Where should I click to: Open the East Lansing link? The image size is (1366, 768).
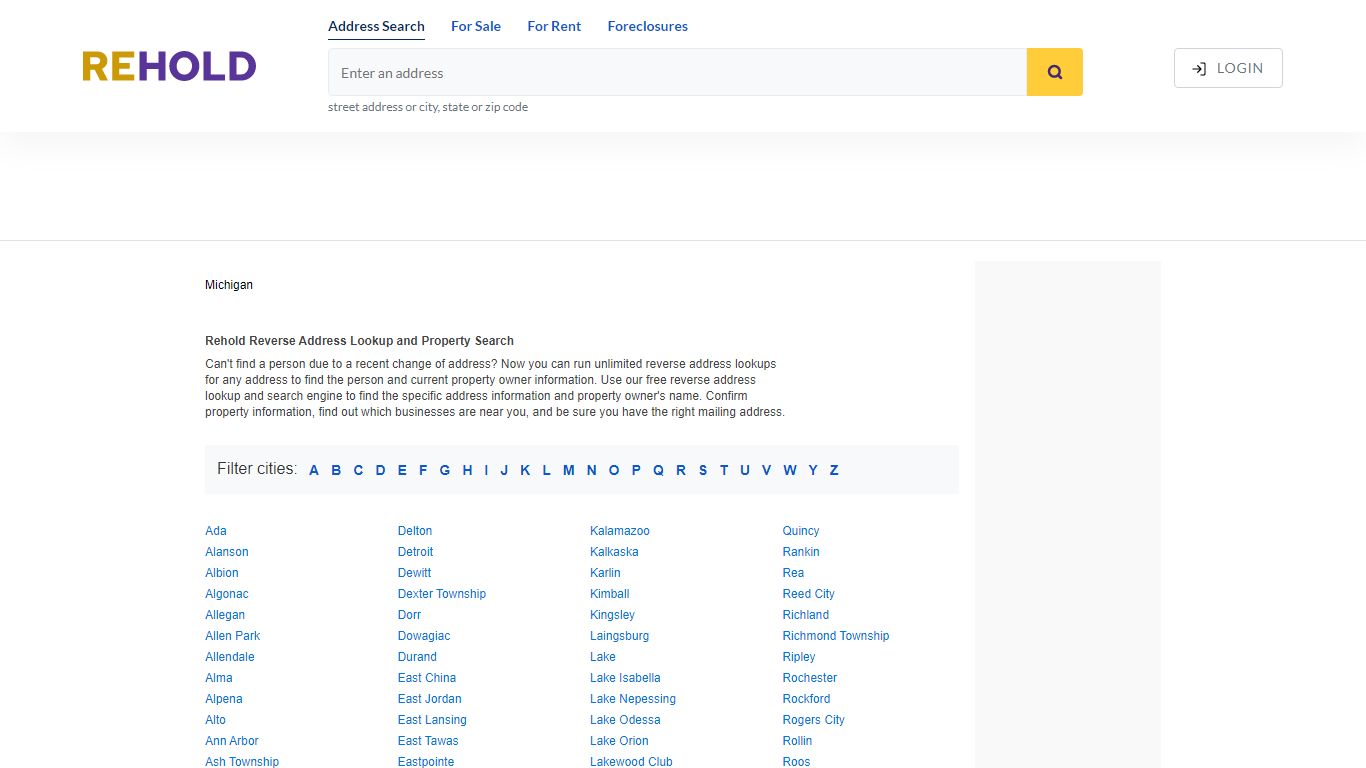pos(432,720)
